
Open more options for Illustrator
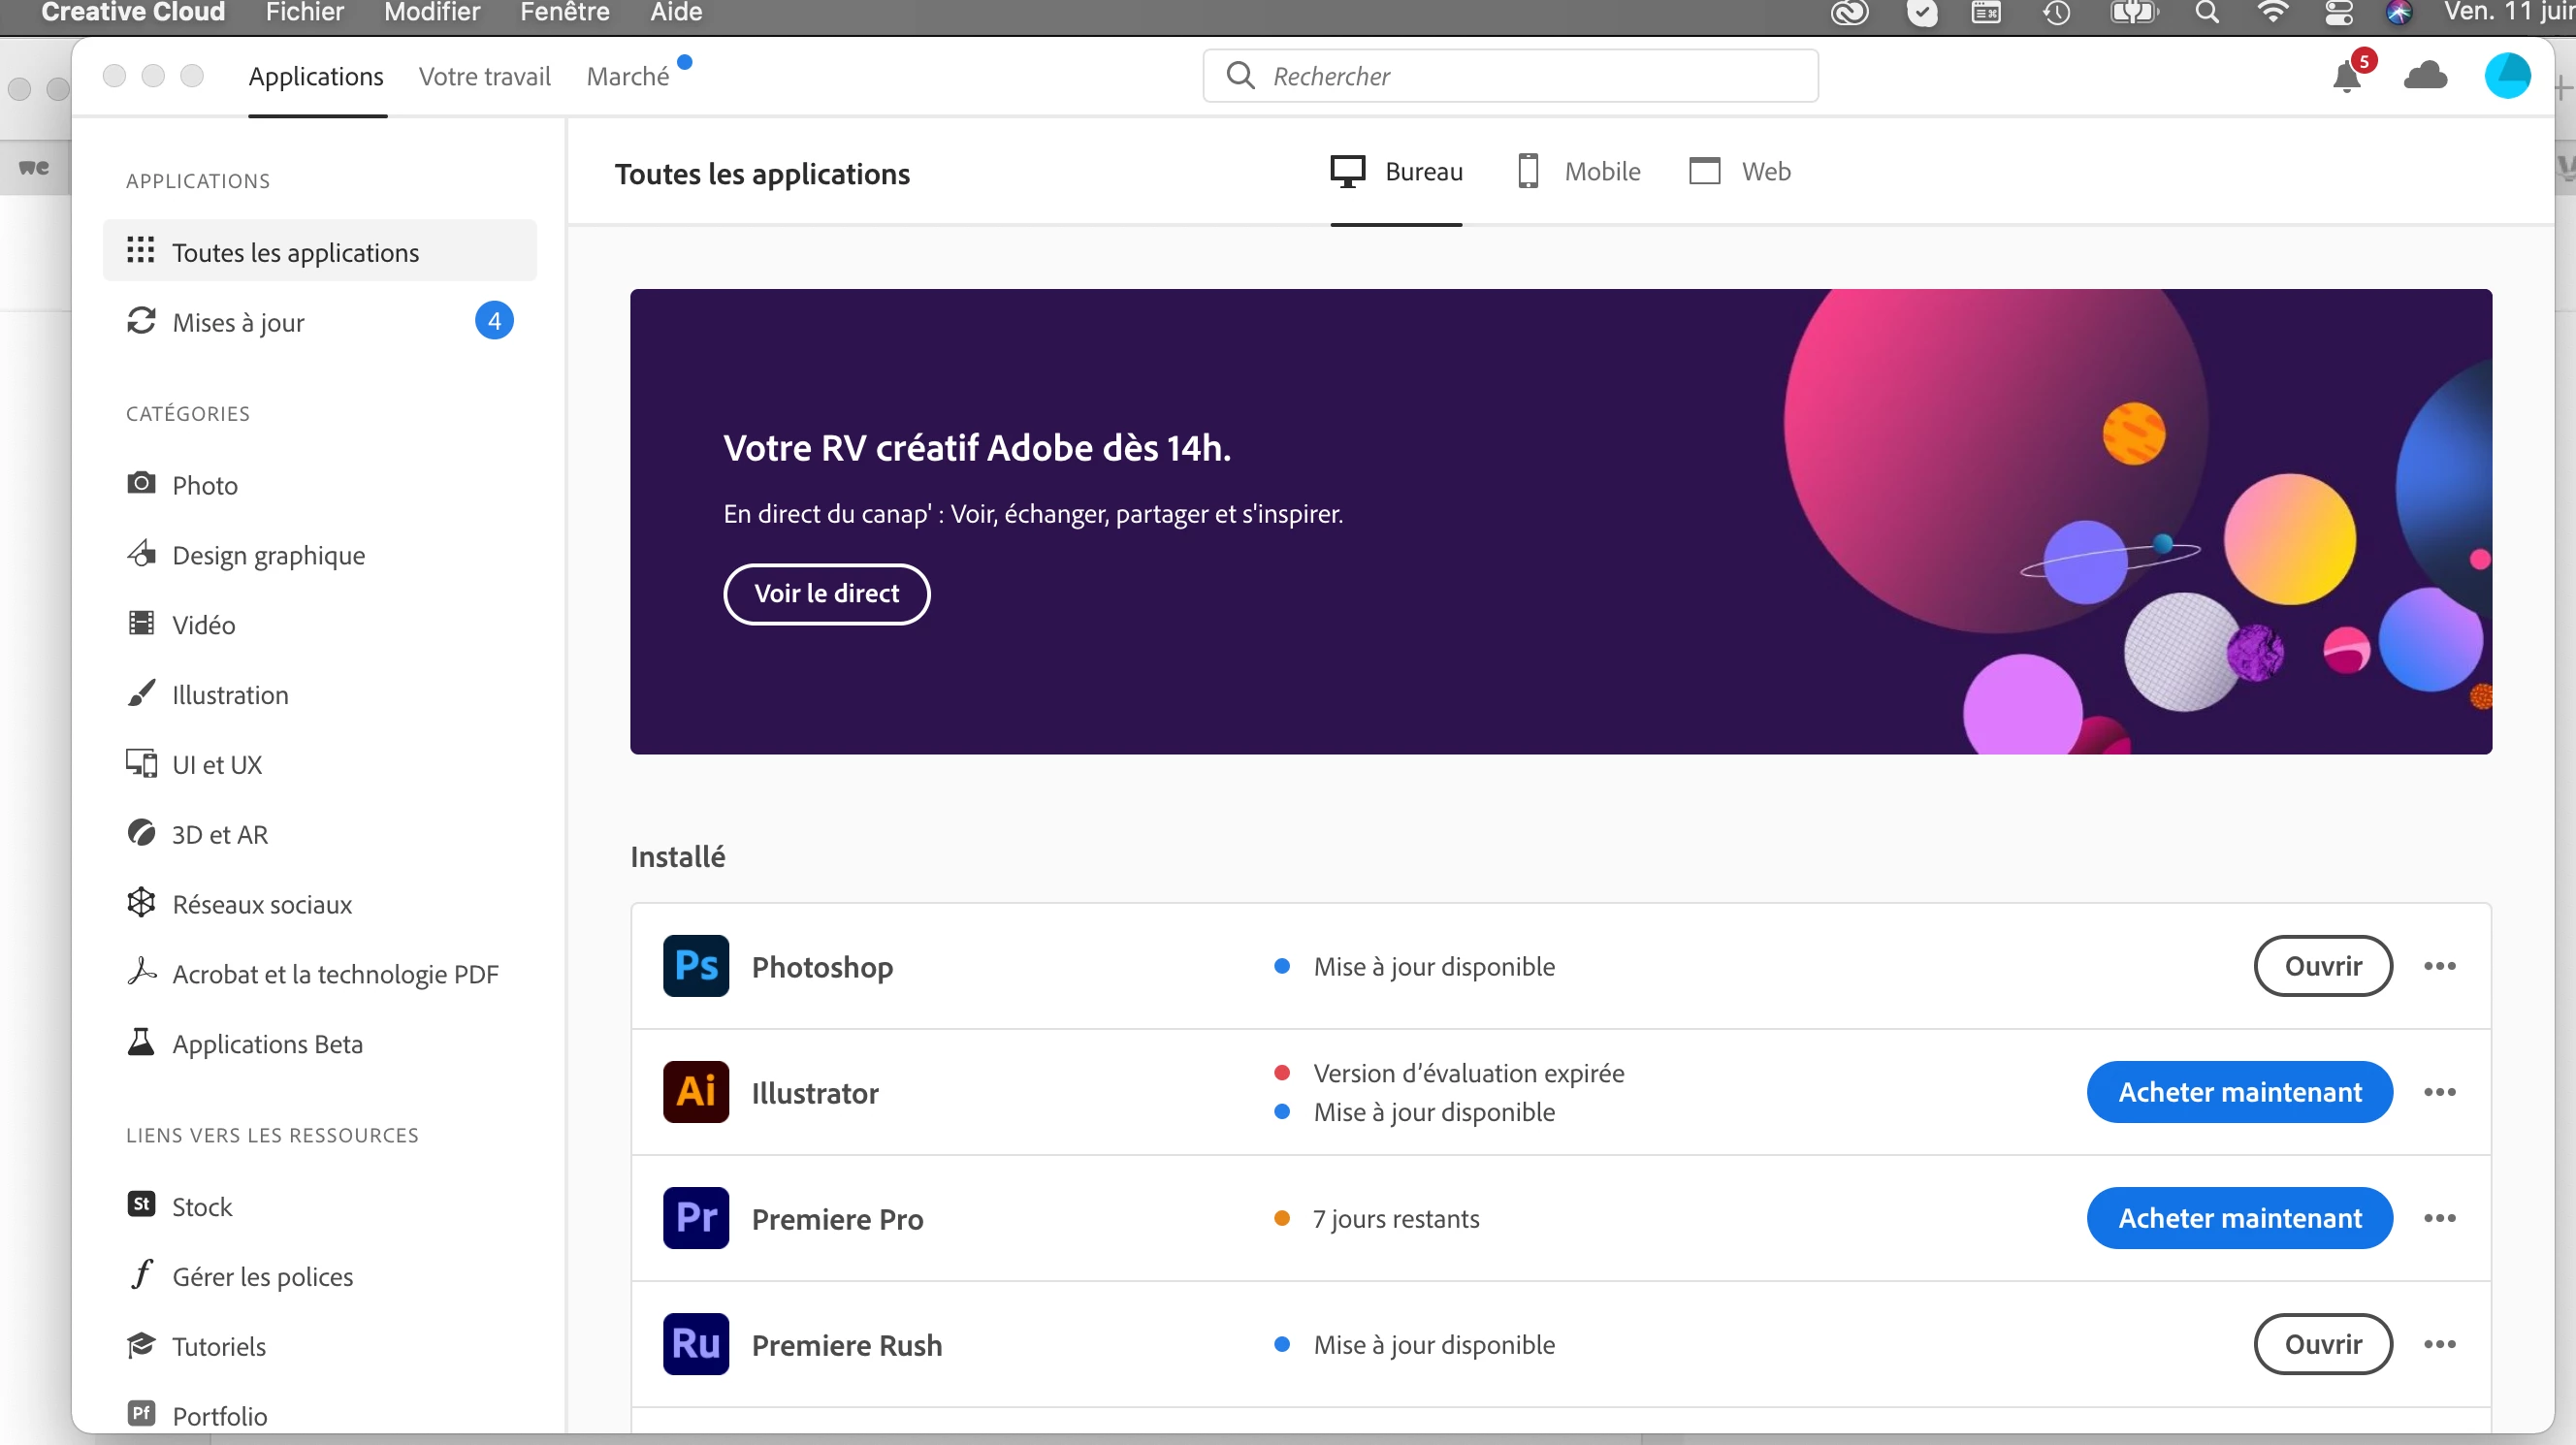[x=2439, y=1092]
